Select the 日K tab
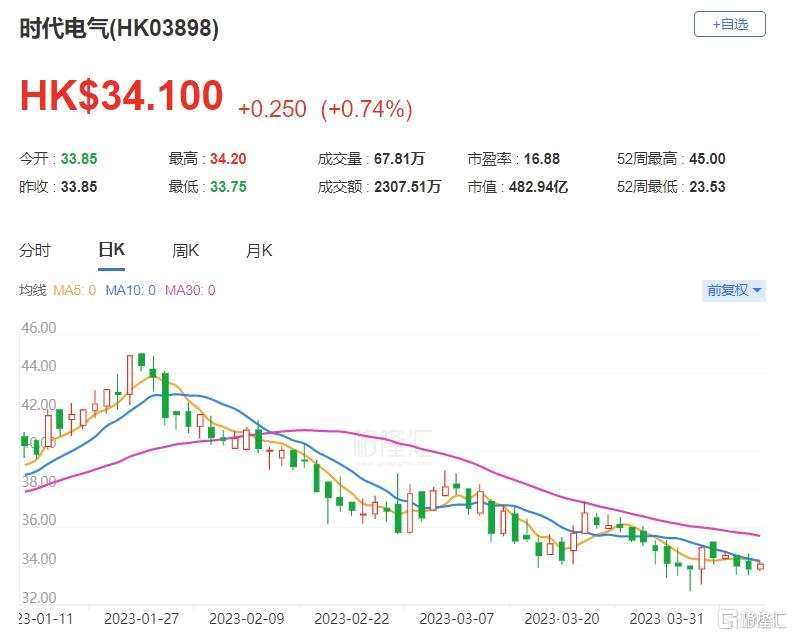This screenshot has height=636, width=793. coord(111,250)
